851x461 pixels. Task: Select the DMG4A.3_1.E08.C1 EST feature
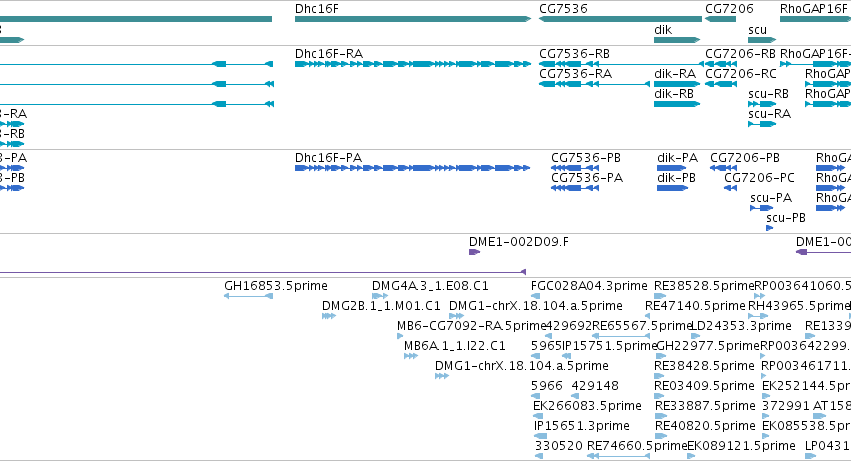(x=380, y=296)
